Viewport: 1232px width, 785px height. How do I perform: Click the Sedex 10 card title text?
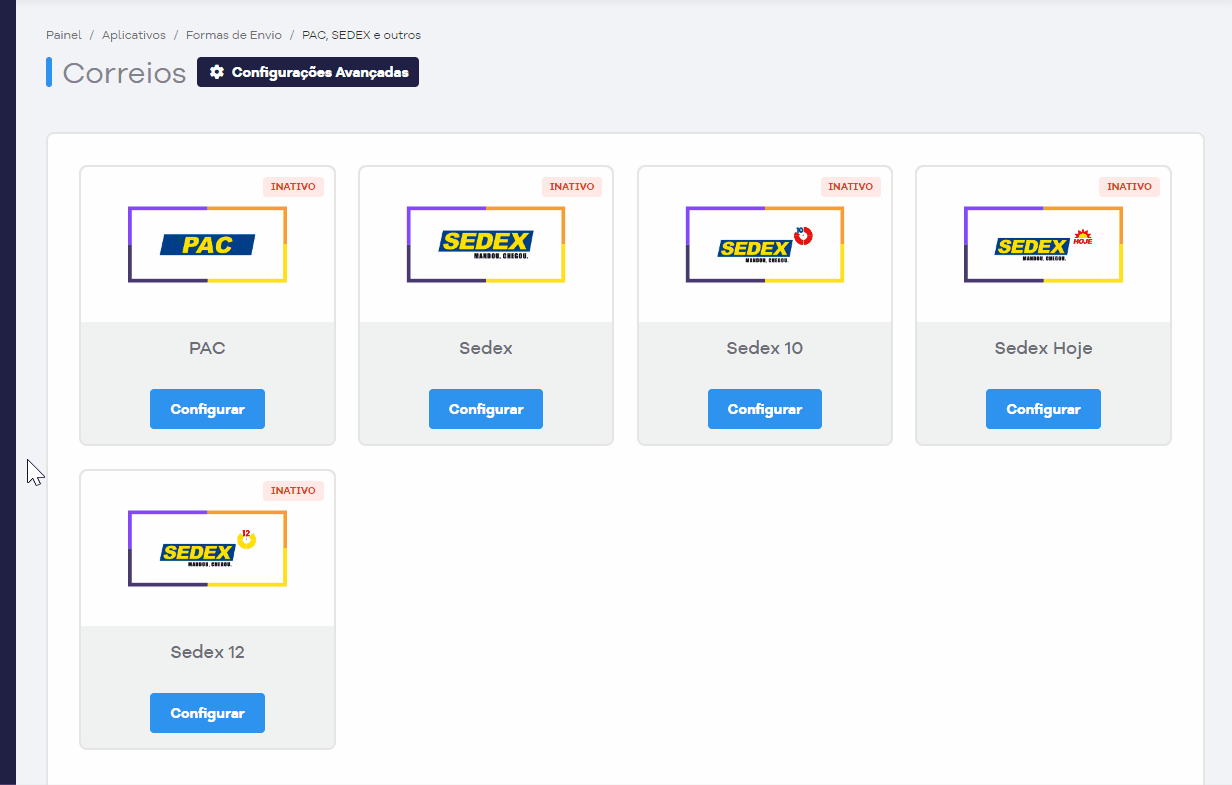click(765, 348)
